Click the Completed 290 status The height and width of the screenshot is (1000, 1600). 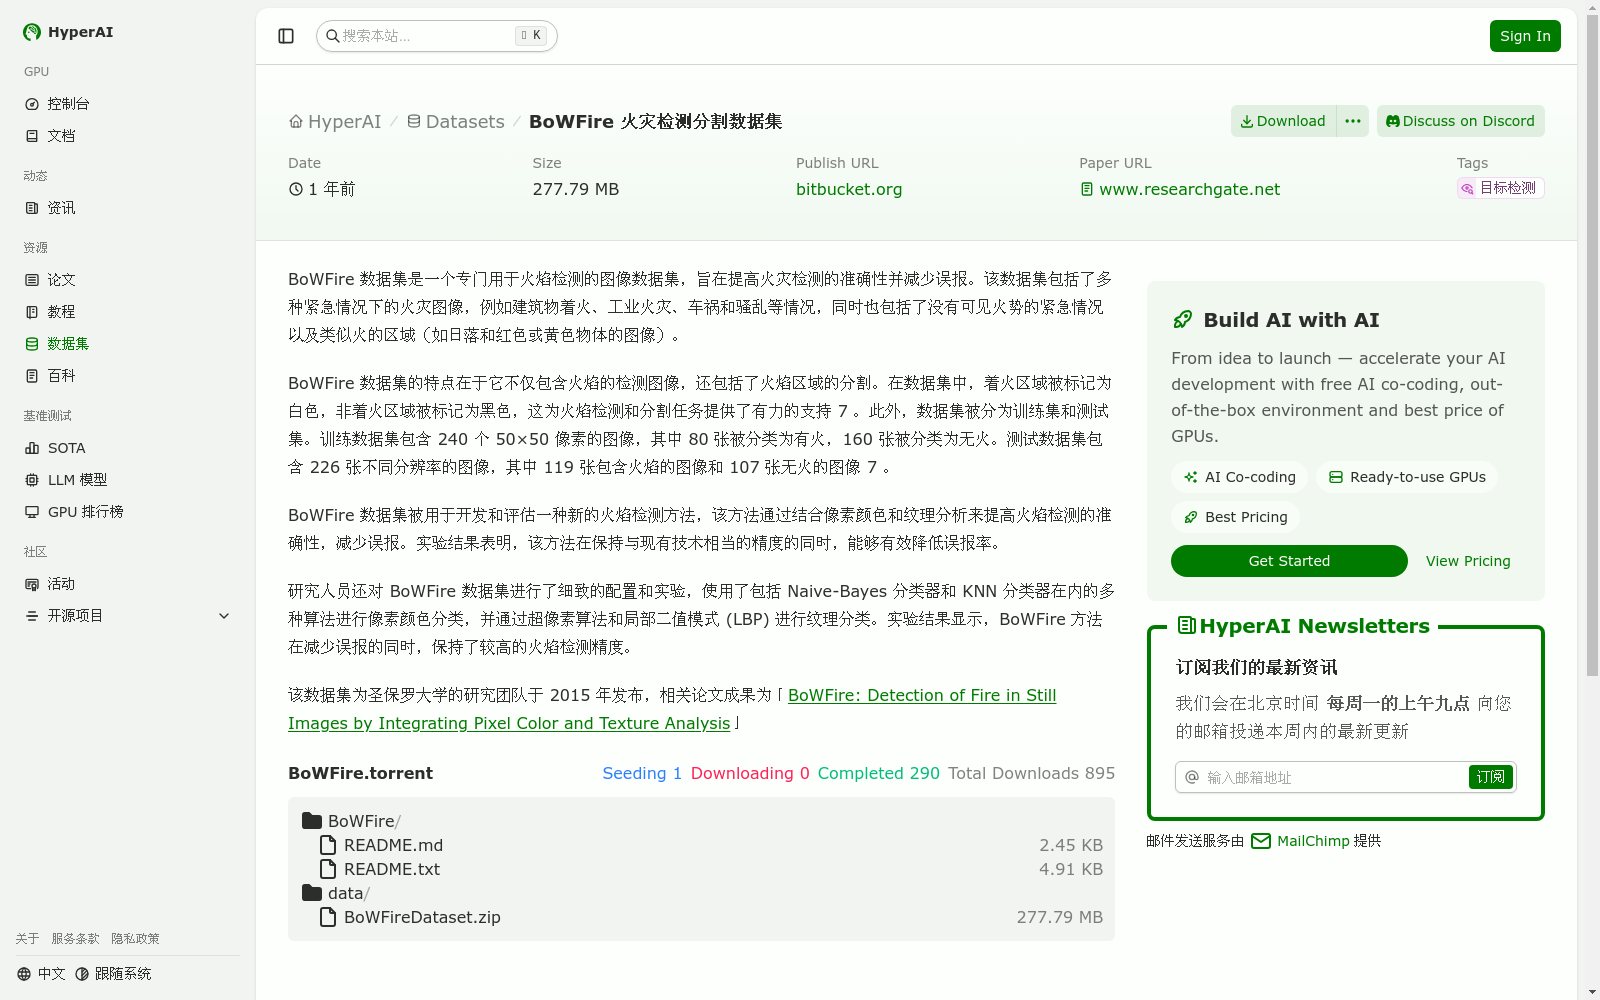[879, 773]
